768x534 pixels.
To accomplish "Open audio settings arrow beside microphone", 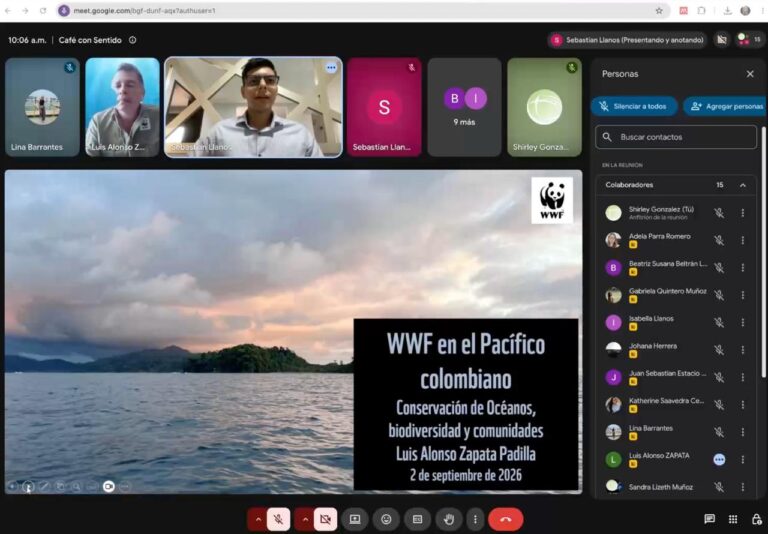I will (258, 519).
